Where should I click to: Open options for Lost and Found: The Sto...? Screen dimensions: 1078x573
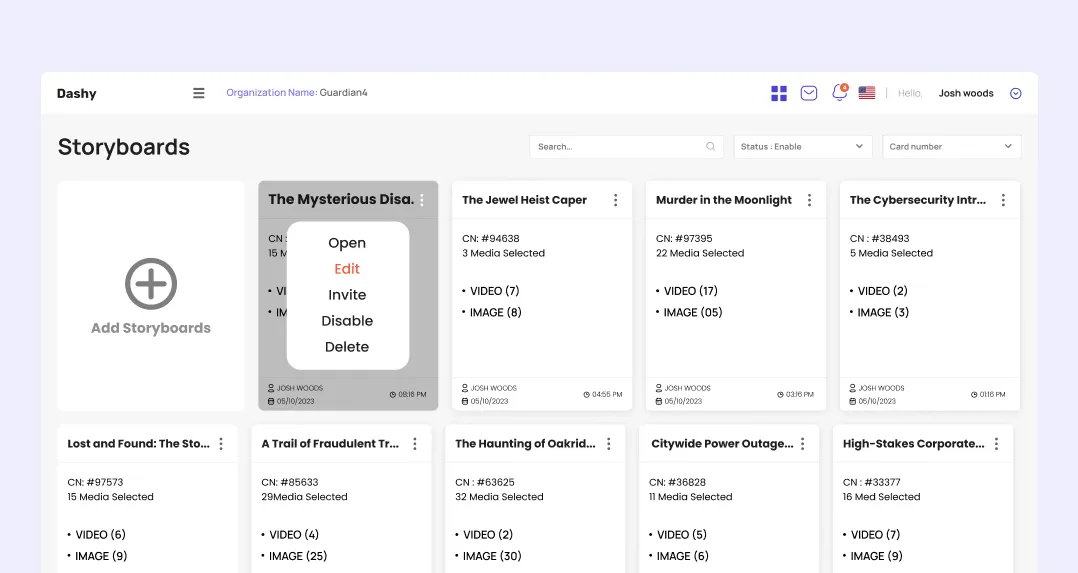click(x=221, y=444)
